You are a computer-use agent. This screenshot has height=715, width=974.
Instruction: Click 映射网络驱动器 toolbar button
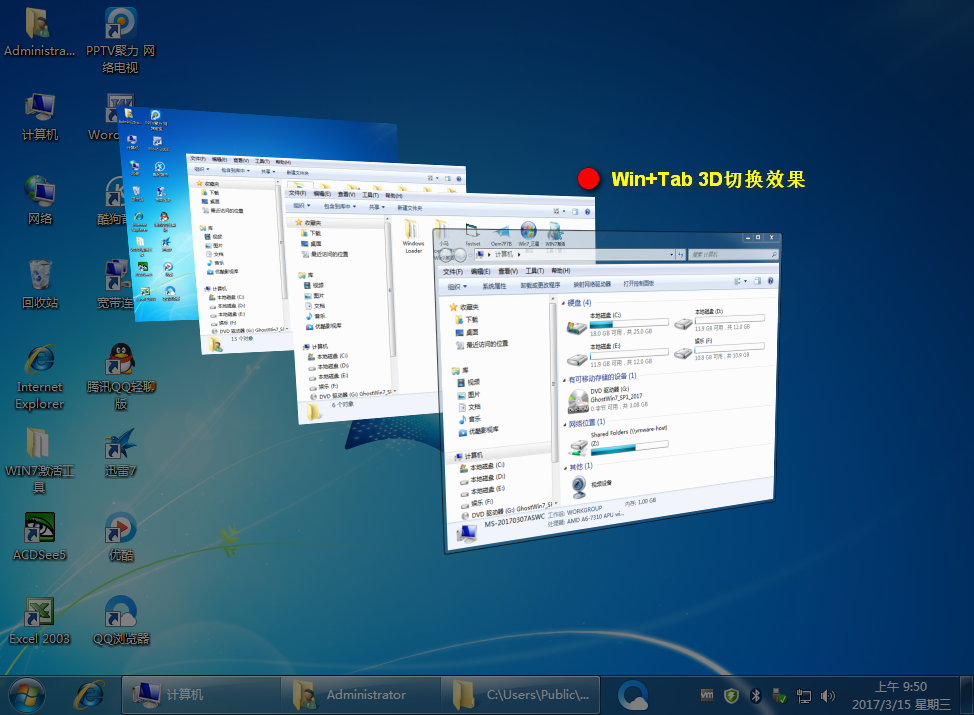click(x=591, y=284)
